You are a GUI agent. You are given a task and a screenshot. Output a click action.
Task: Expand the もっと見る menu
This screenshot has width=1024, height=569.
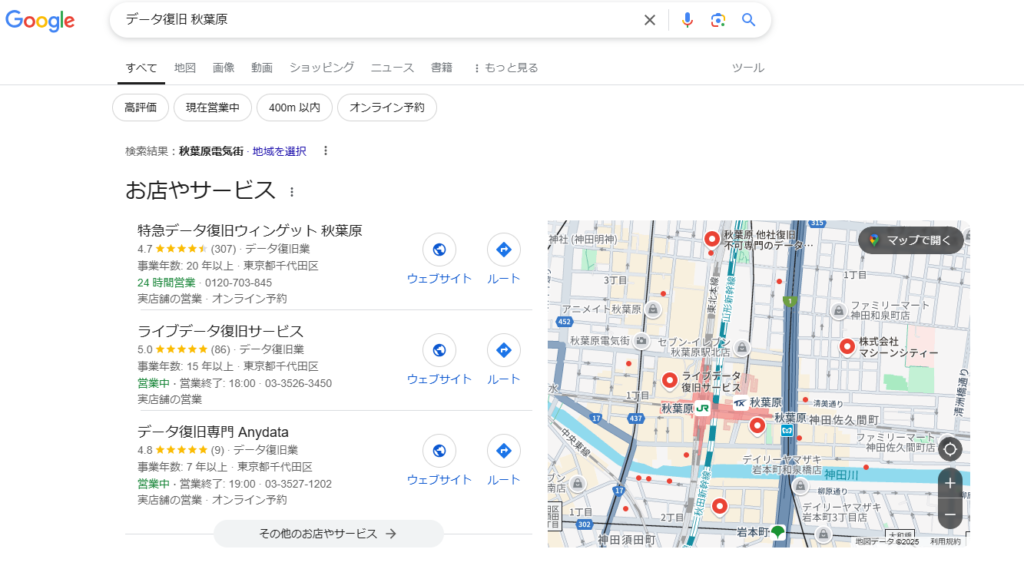tap(505, 68)
